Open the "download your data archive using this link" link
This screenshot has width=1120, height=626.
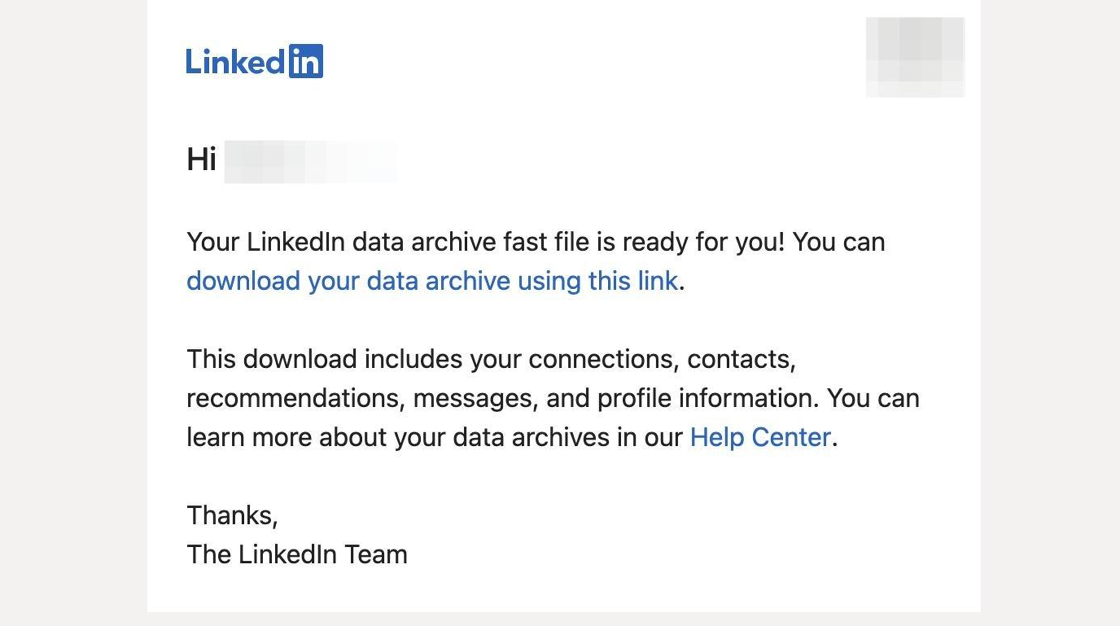[432, 282]
